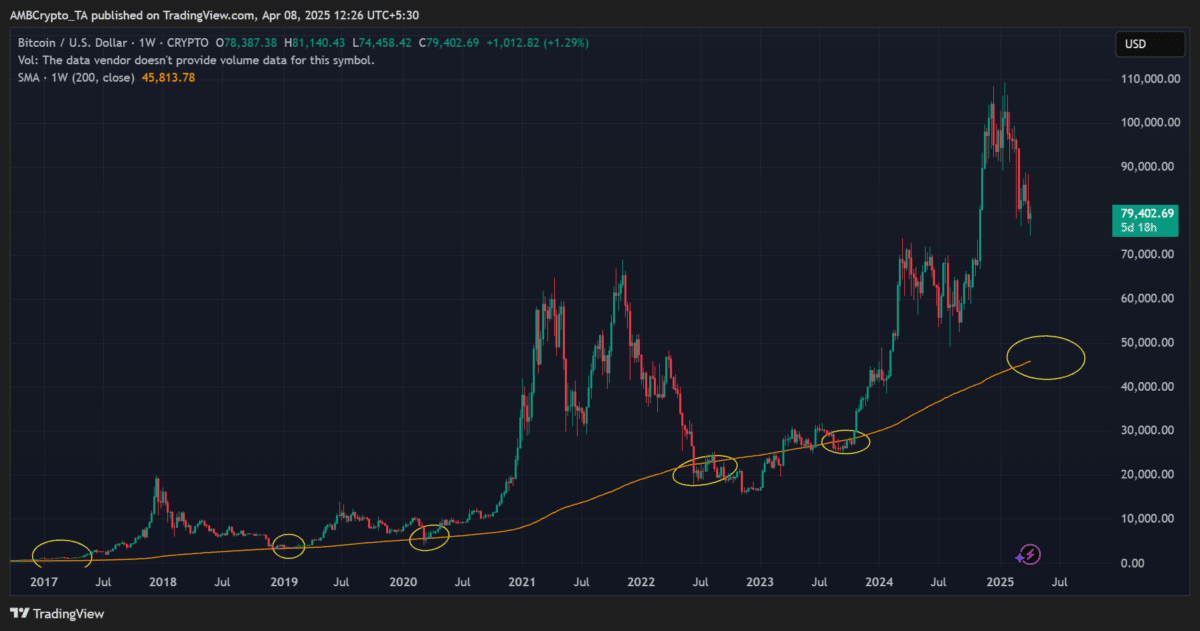Click the 2019 label on the time axis
This screenshot has height=631, width=1200.
(x=283, y=581)
